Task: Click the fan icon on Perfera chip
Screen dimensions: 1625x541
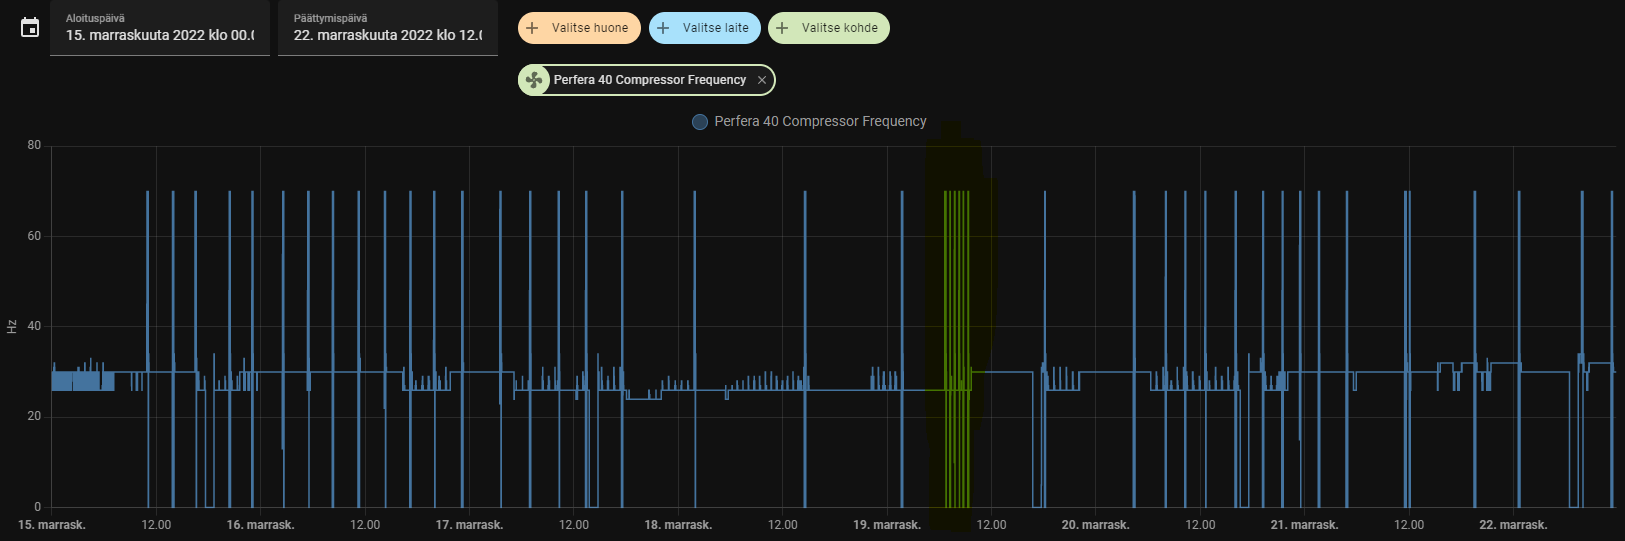Action: click(x=535, y=80)
